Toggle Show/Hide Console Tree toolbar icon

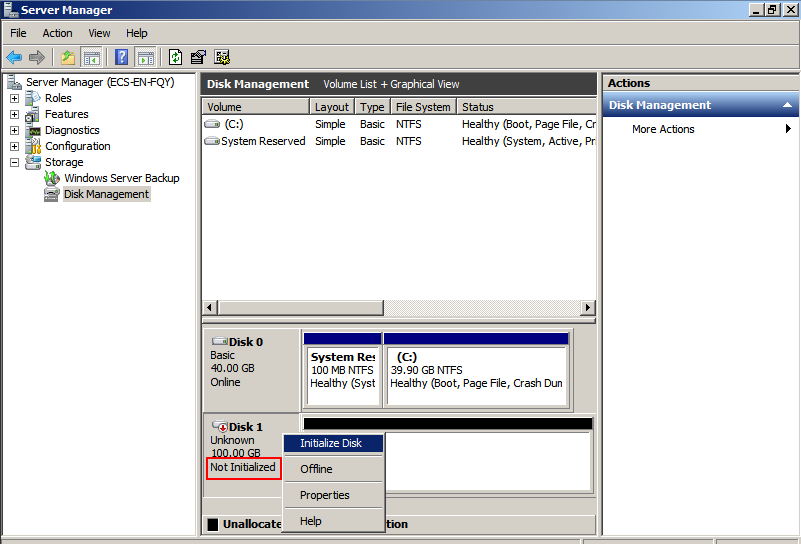92,57
